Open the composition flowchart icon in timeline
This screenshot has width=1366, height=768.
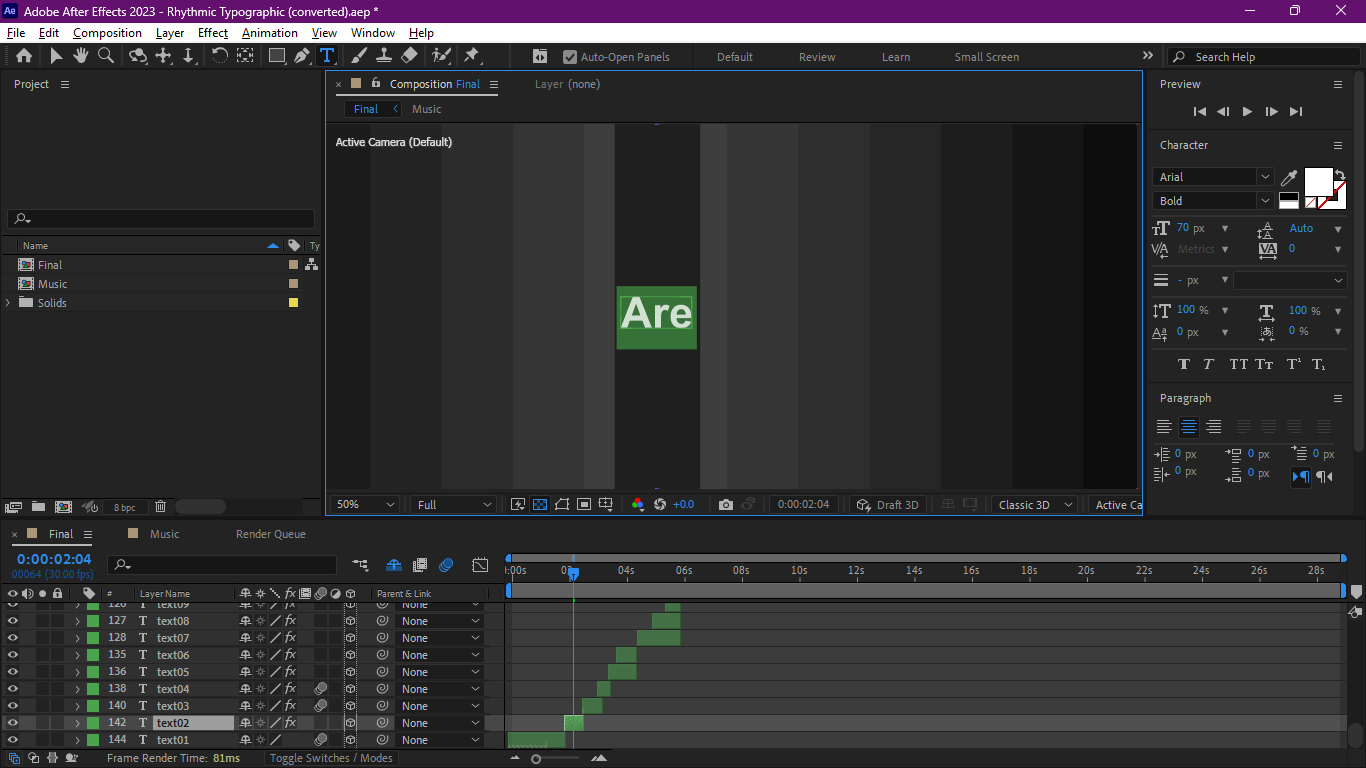360,565
